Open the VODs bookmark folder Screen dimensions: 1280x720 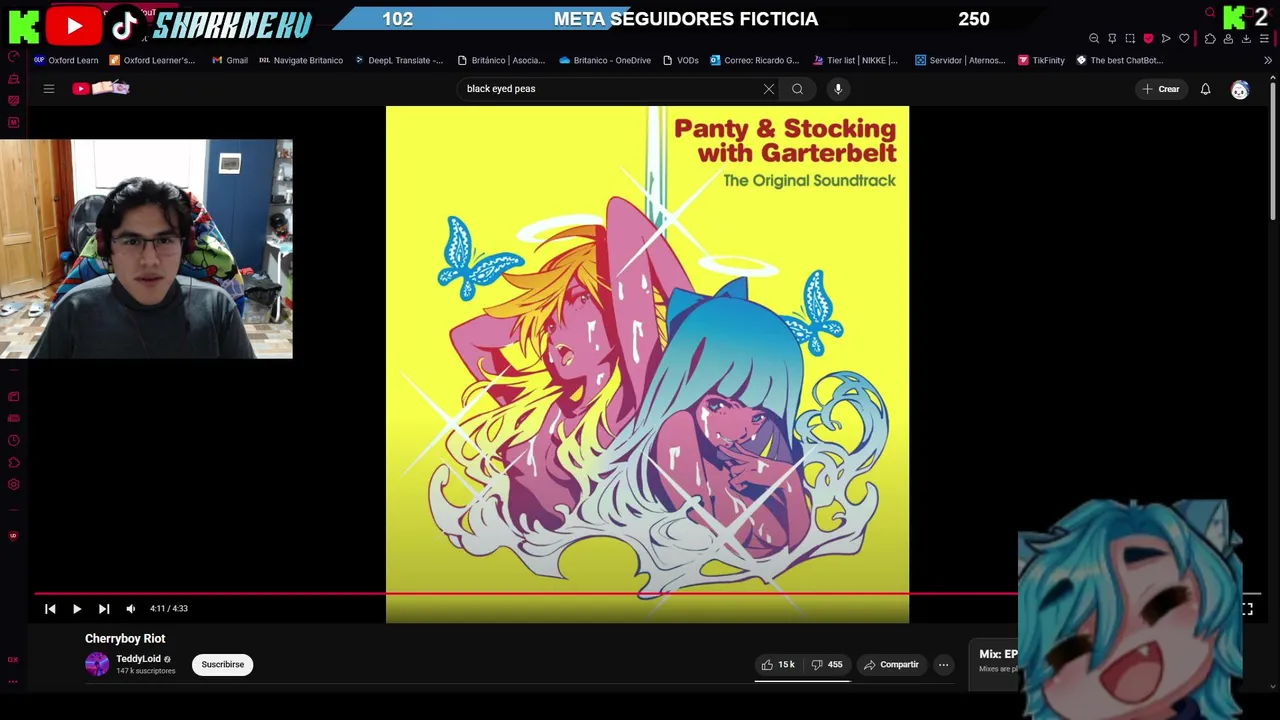tap(681, 60)
